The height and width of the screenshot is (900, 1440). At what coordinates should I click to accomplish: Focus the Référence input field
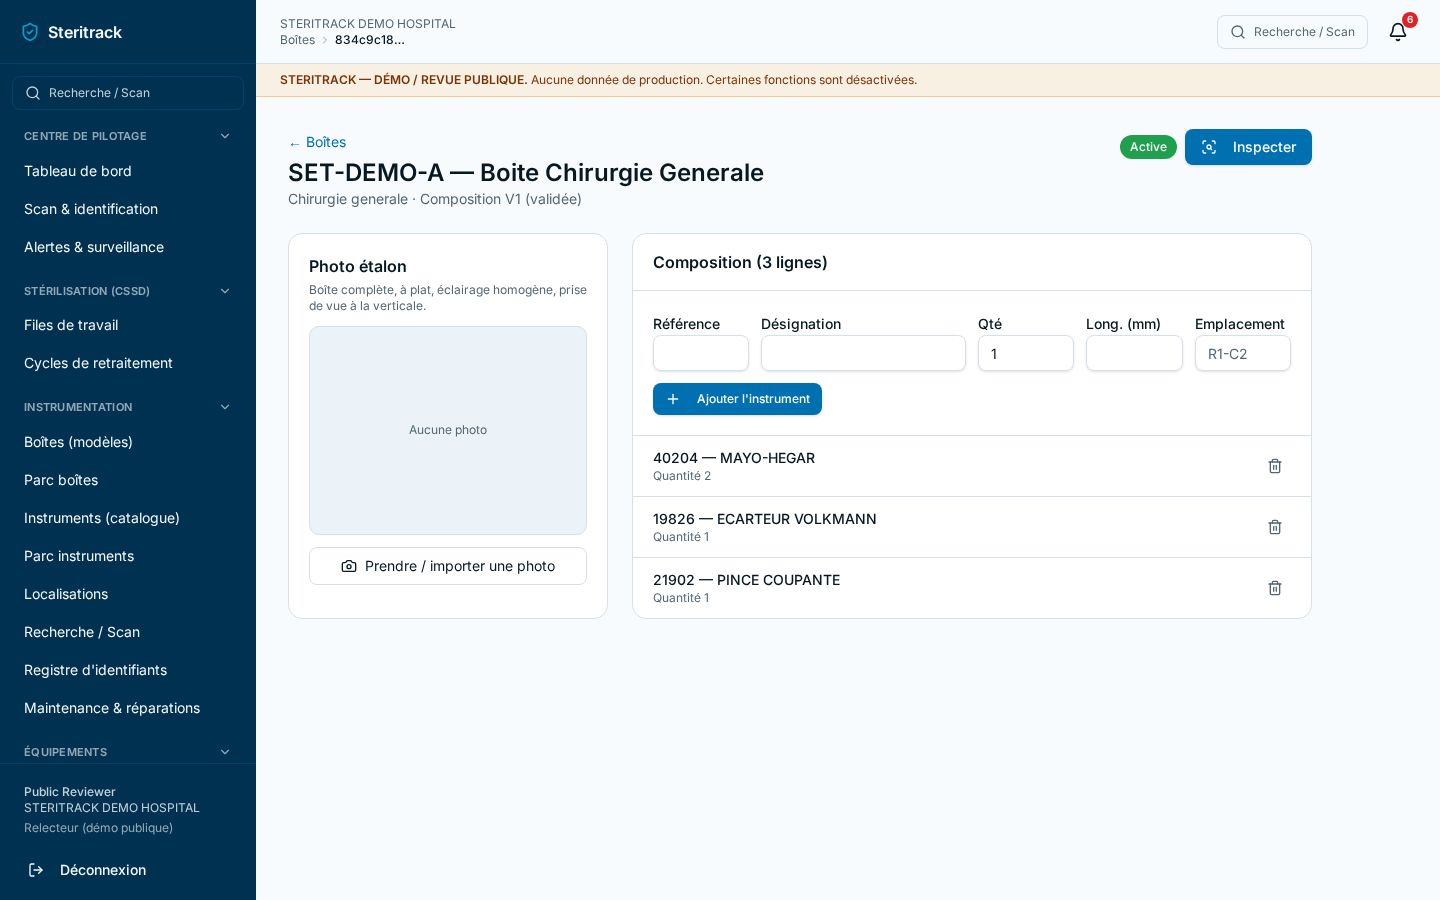pyautogui.click(x=701, y=353)
